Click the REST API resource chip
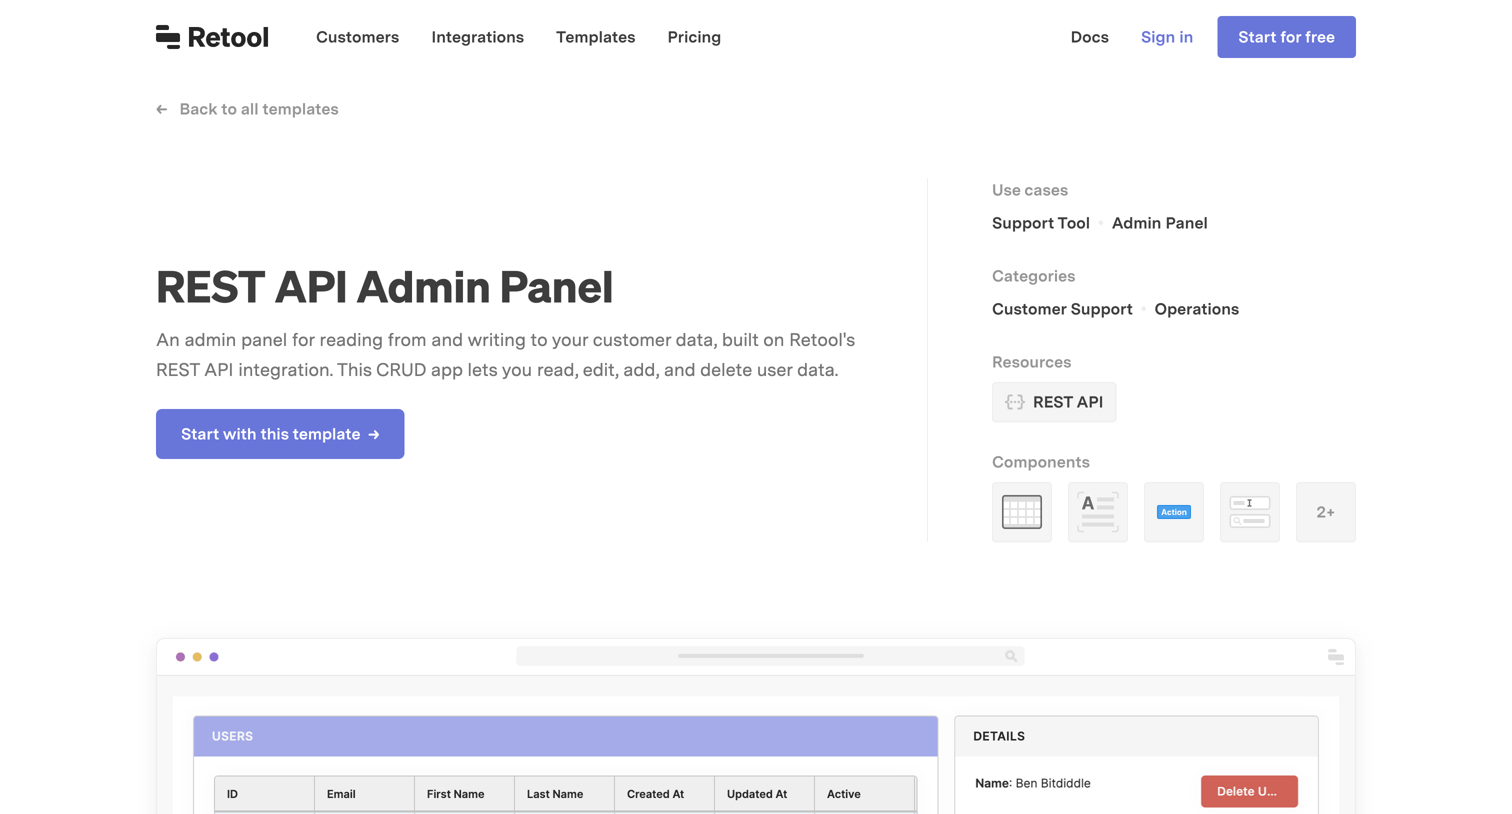The width and height of the screenshot is (1512, 814). 1054,402
